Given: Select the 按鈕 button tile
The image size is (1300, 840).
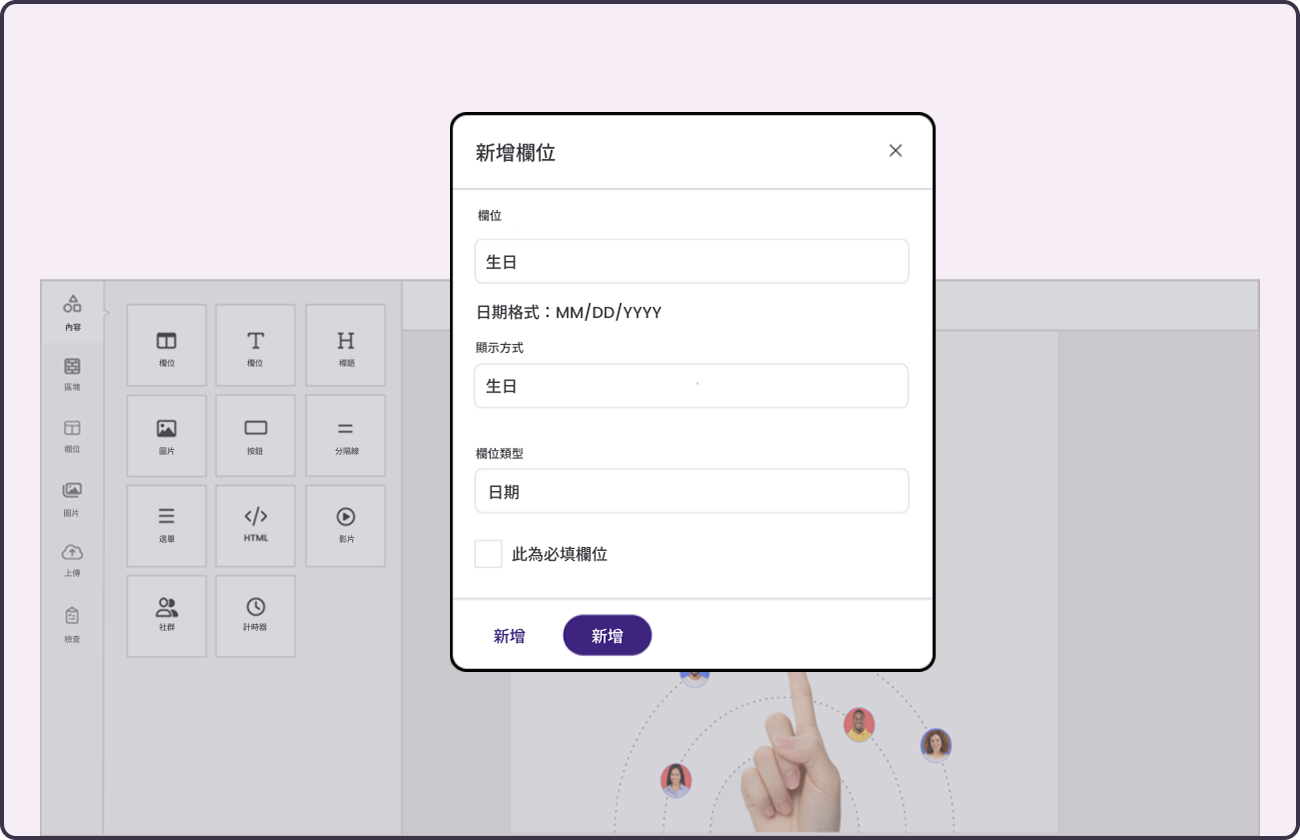Looking at the screenshot, I should pyautogui.click(x=256, y=436).
